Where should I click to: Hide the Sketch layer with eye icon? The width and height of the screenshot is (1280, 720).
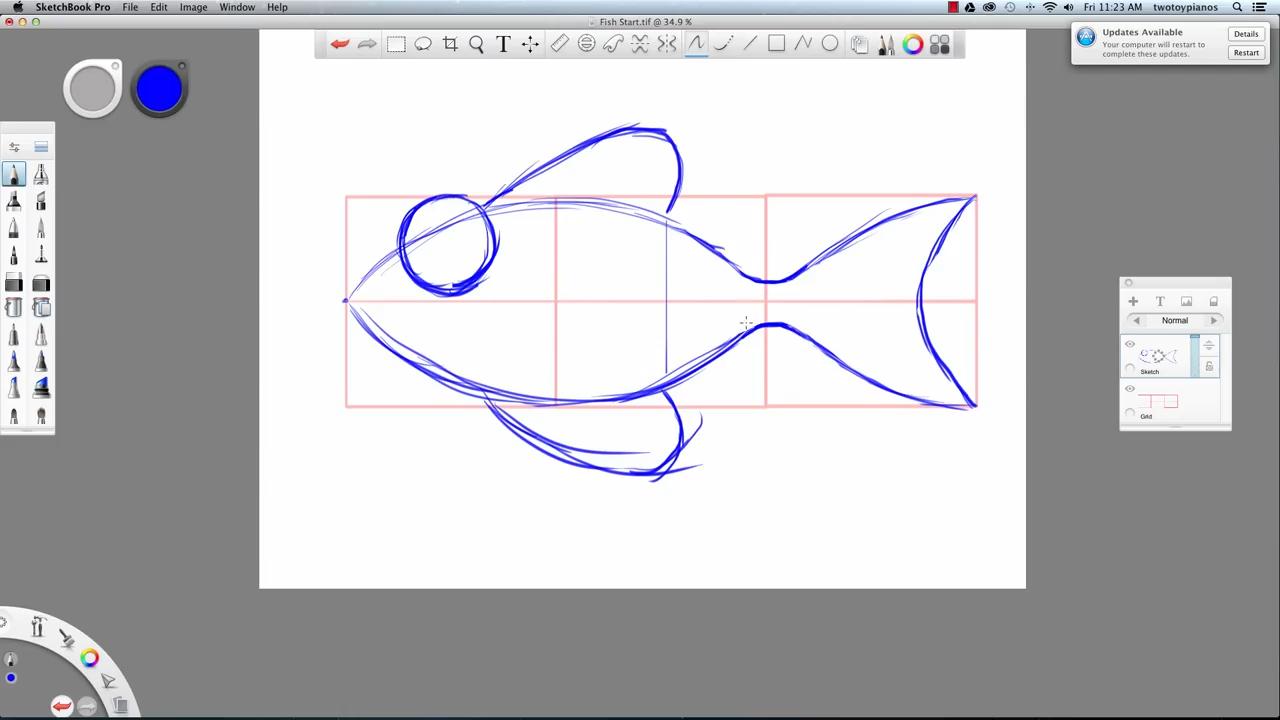(x=1130, y=345)
